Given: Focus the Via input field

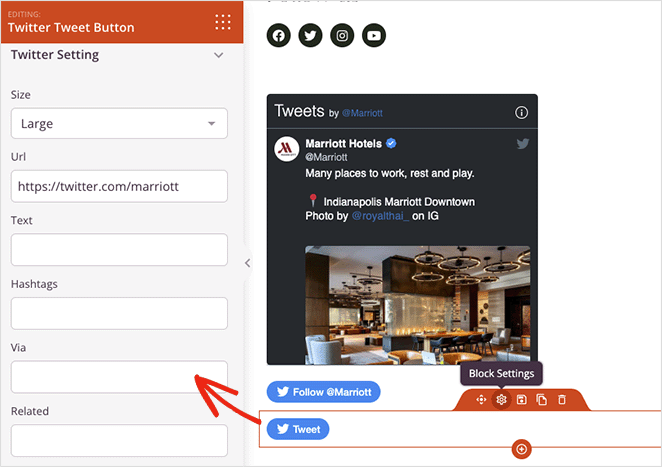Looking at the screenshot, I should click(x=119, y=377).
